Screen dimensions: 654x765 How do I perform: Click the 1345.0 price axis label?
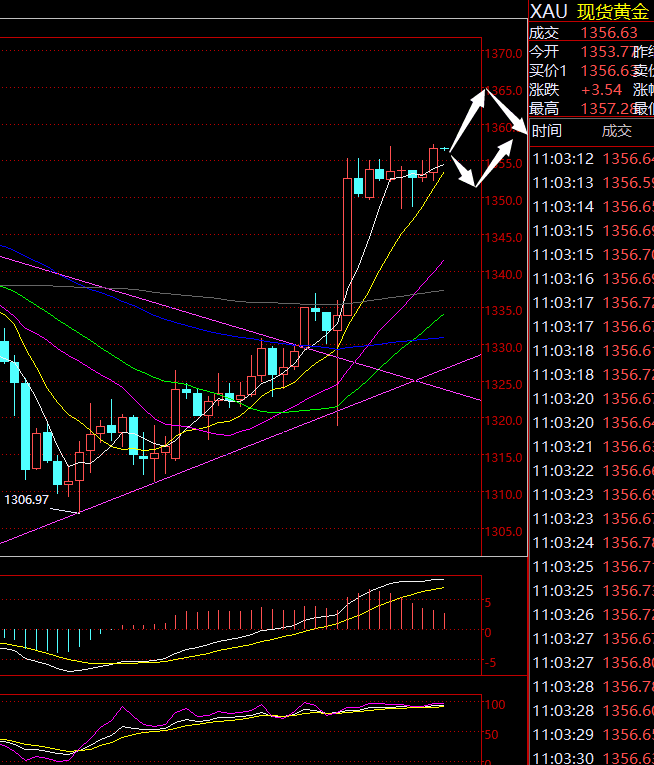click(x=503, y=238)
